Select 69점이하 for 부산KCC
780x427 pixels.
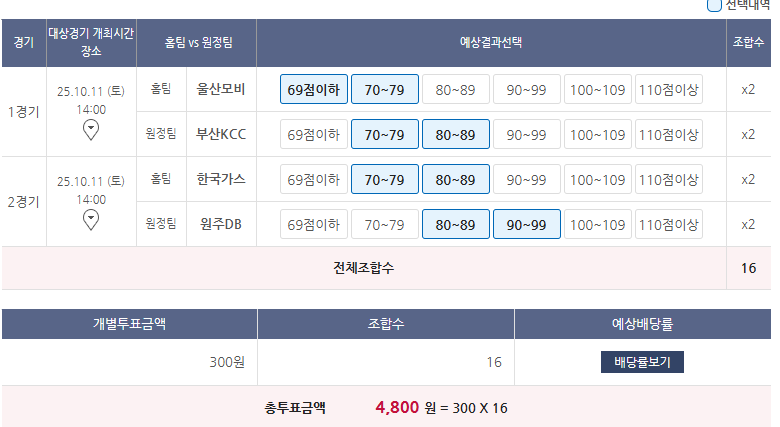[x=314, y=134]
